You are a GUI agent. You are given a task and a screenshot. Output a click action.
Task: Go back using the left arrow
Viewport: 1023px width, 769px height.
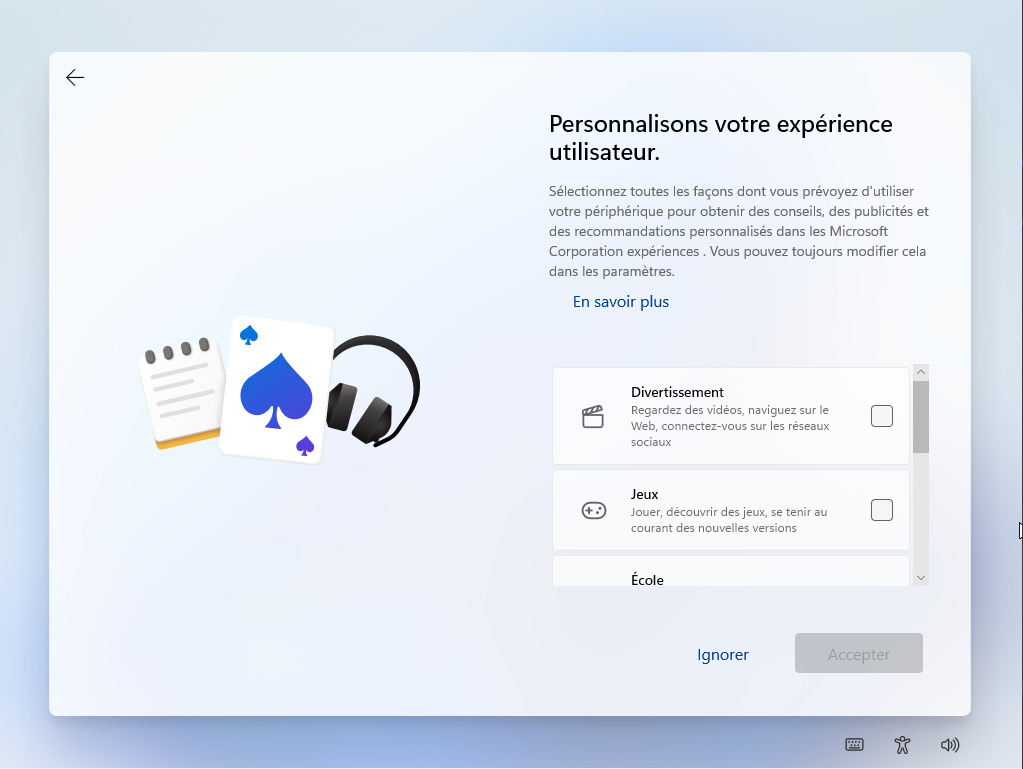pos(75,78)
